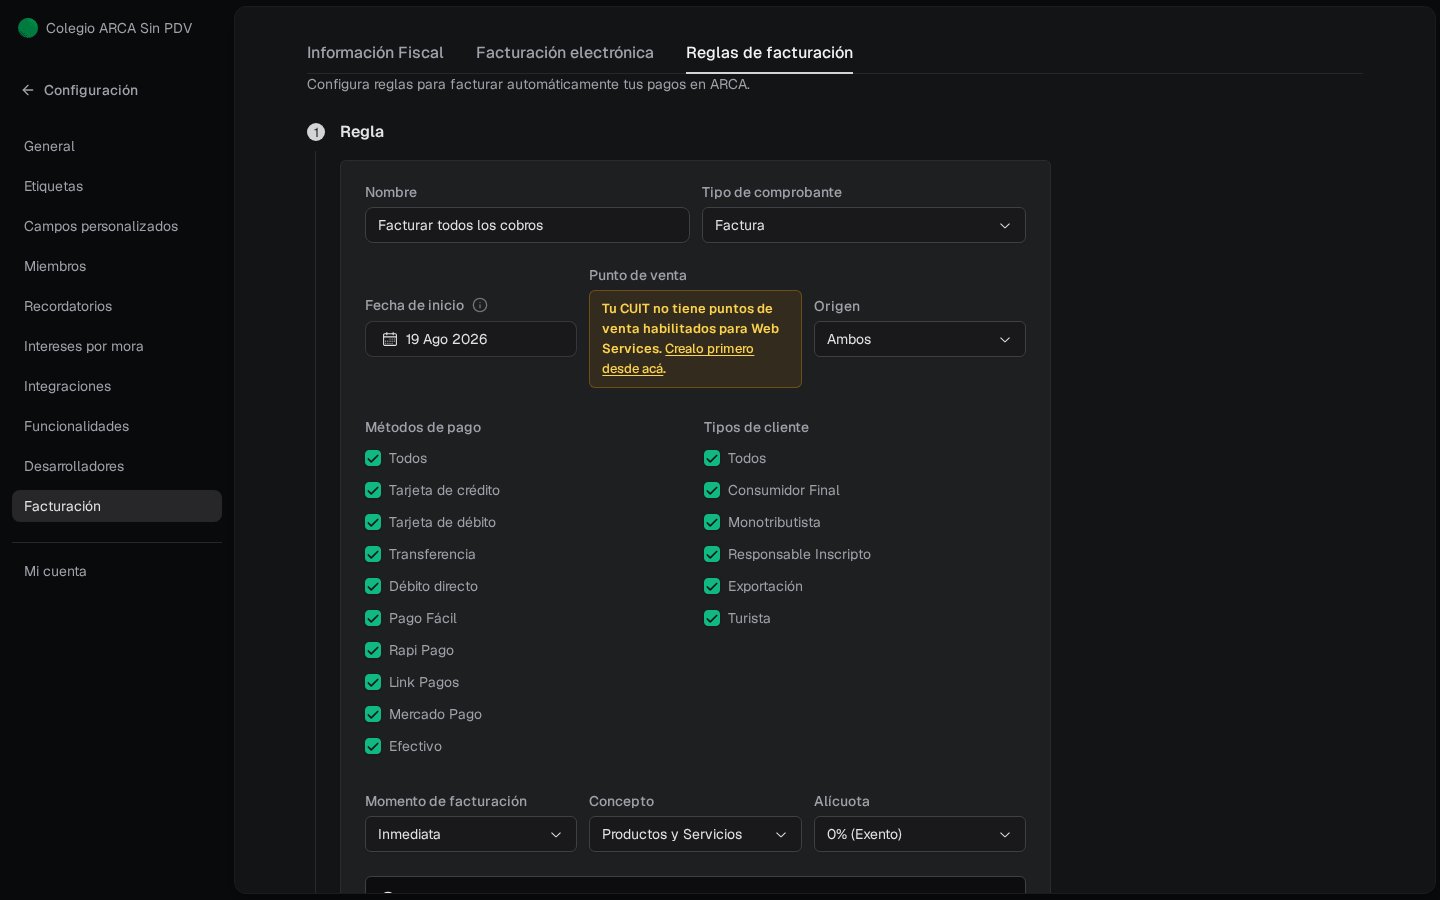Open the Origen dropdown showing Ambos
The width and height of the screenshot is (1440, 900).
(920, 339)
